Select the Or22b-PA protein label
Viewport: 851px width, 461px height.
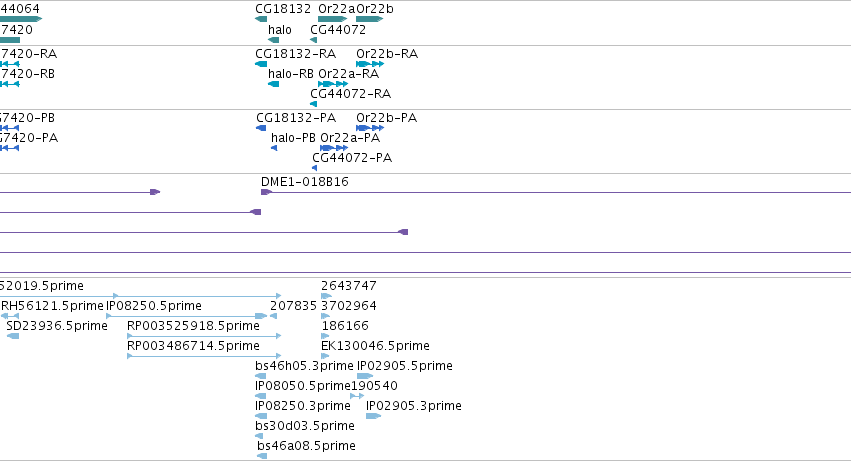(386, 118)
